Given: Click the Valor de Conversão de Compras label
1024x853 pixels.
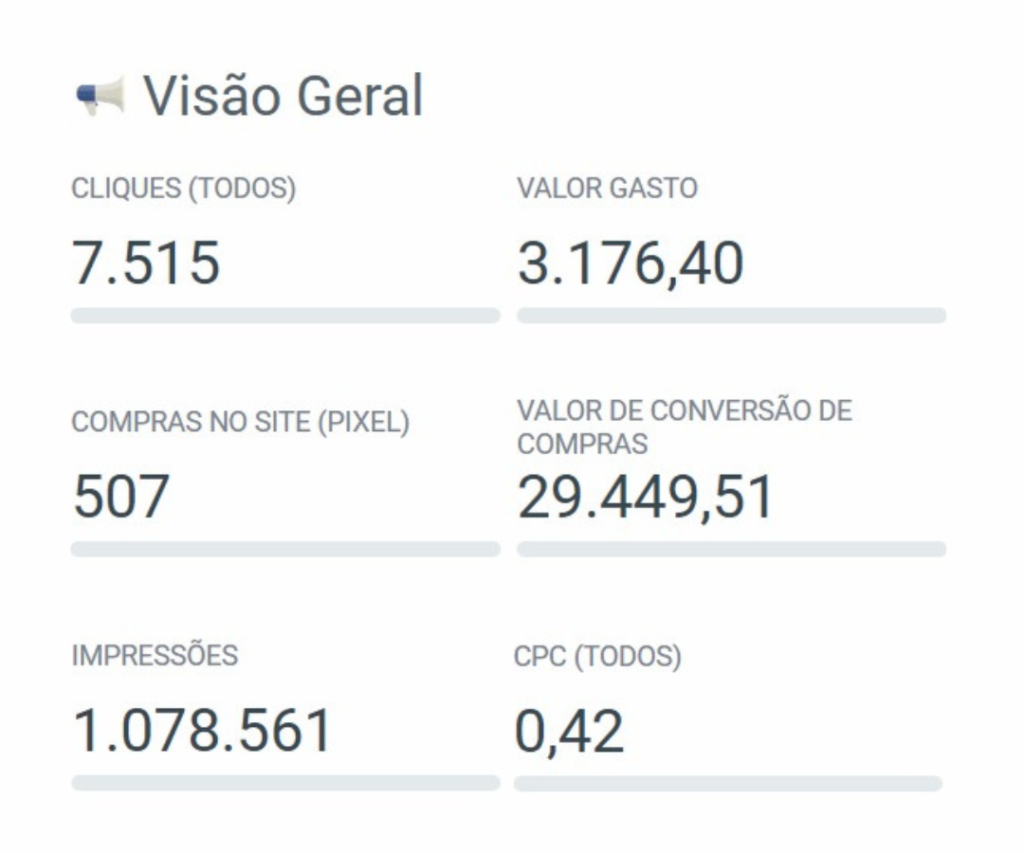Looking at the screenshot, I should 684,426.
